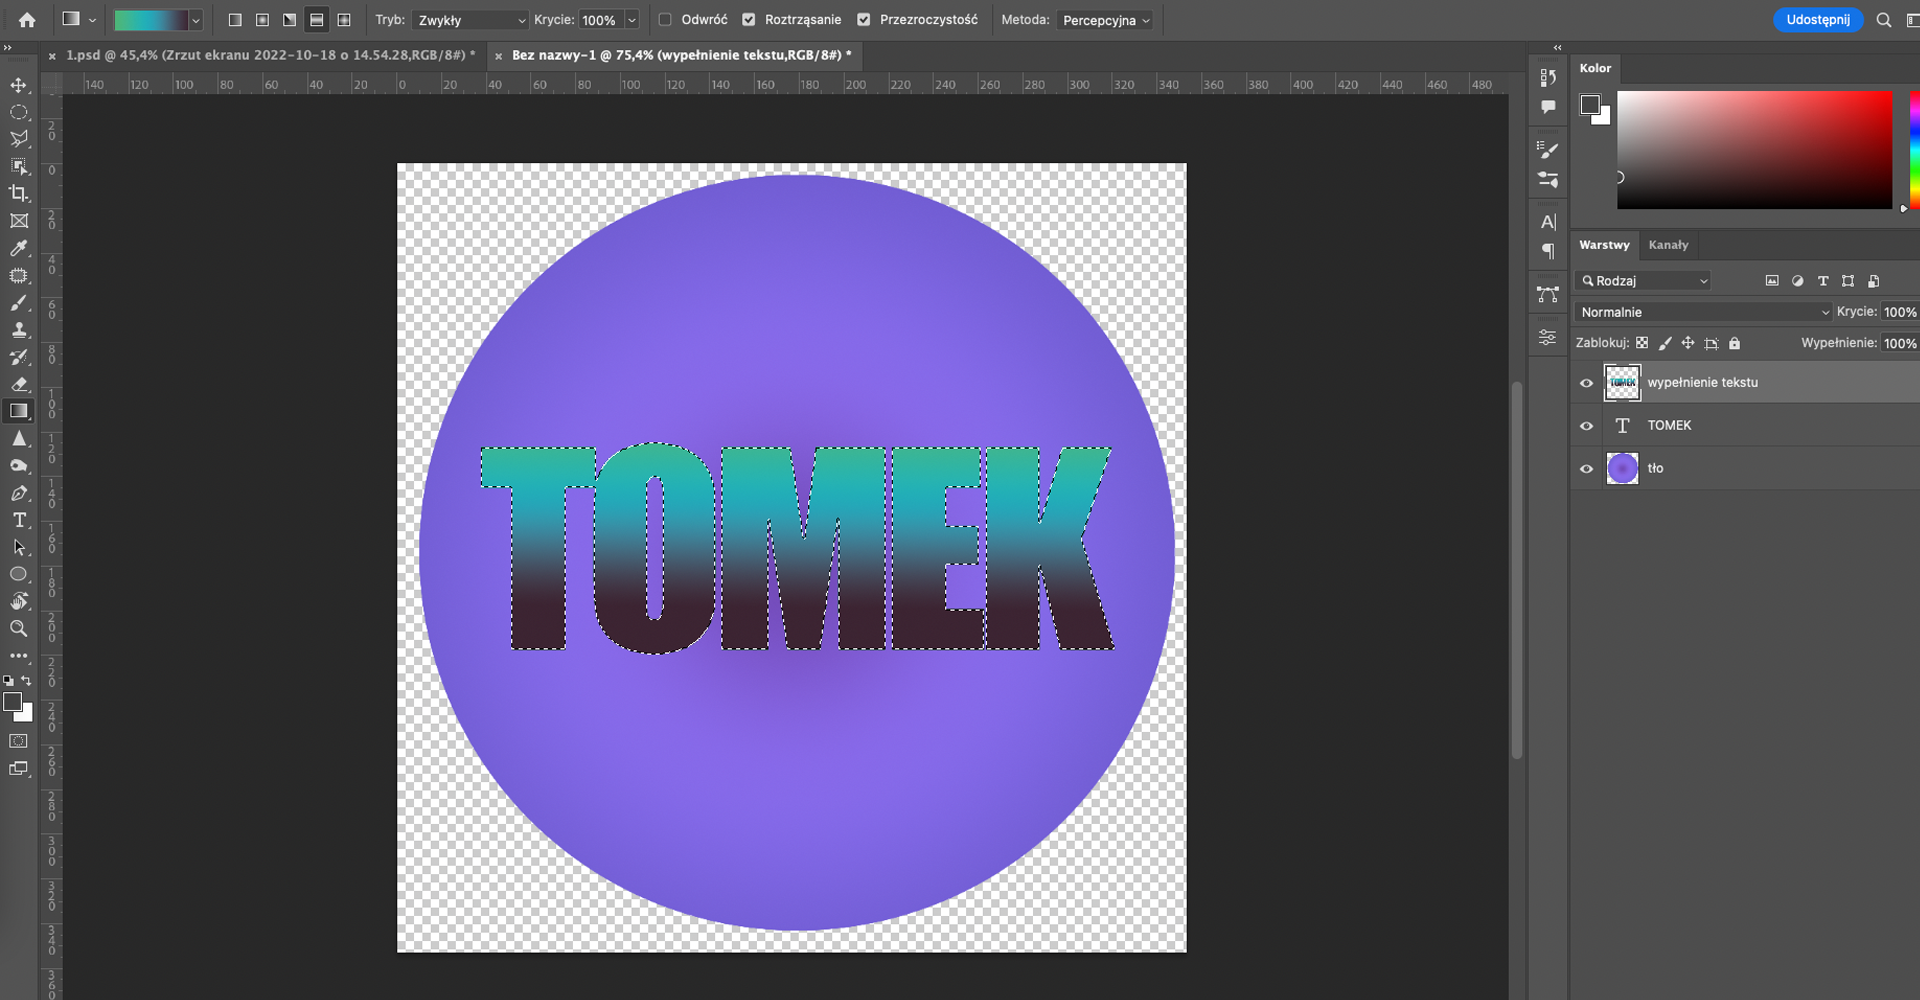Select the Crop tool

[19, 193]
